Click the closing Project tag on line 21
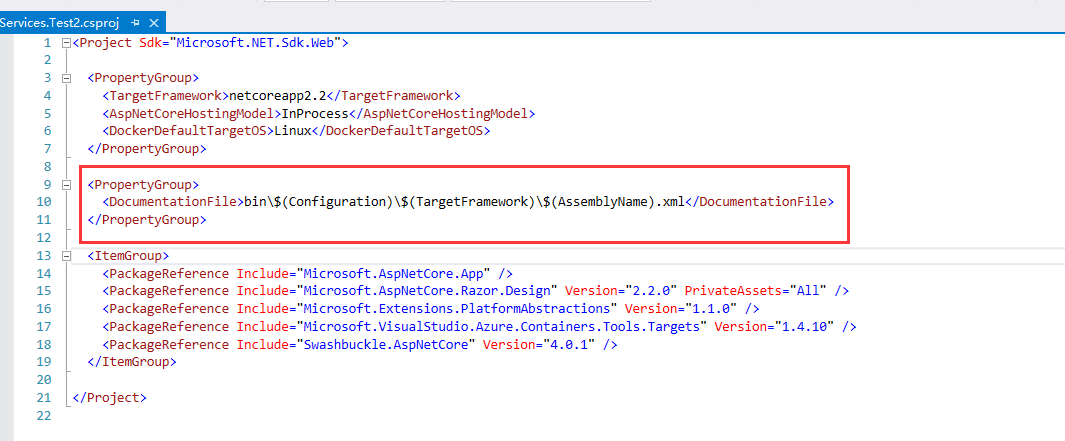 (x=109, y=398)
